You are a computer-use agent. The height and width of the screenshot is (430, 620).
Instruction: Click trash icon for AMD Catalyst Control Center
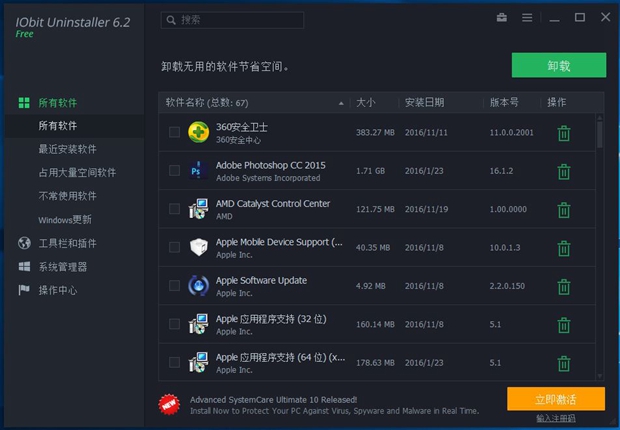[564, 210]
